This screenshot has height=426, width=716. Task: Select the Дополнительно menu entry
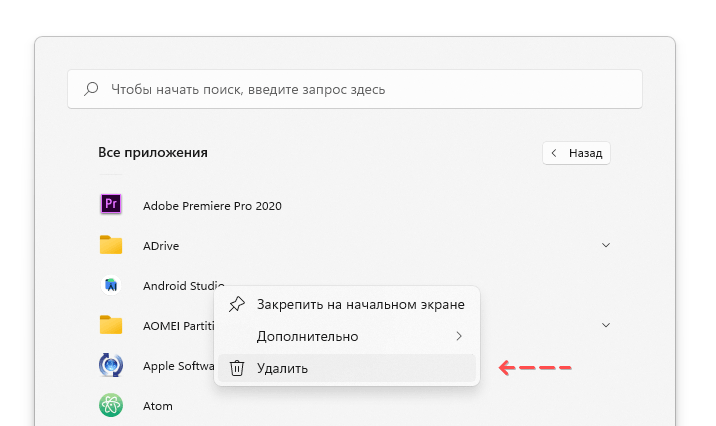click(347, 337)
